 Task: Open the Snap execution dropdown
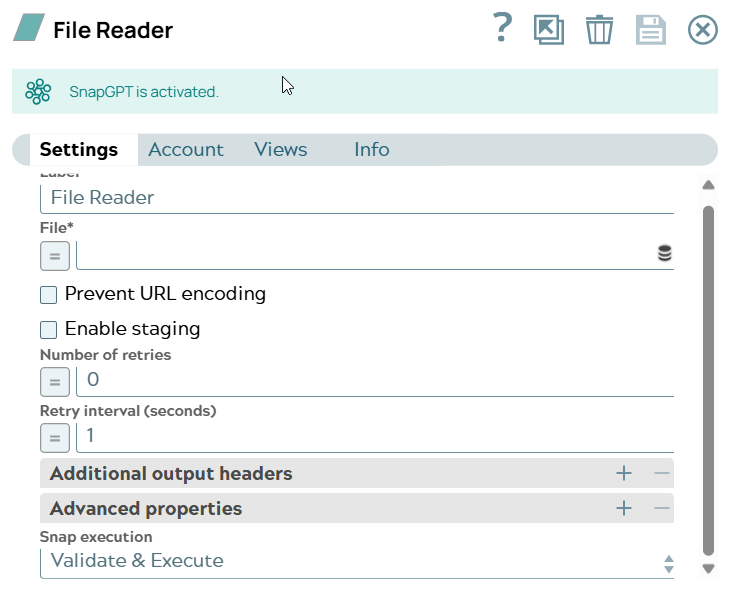(x=357, y=562)
